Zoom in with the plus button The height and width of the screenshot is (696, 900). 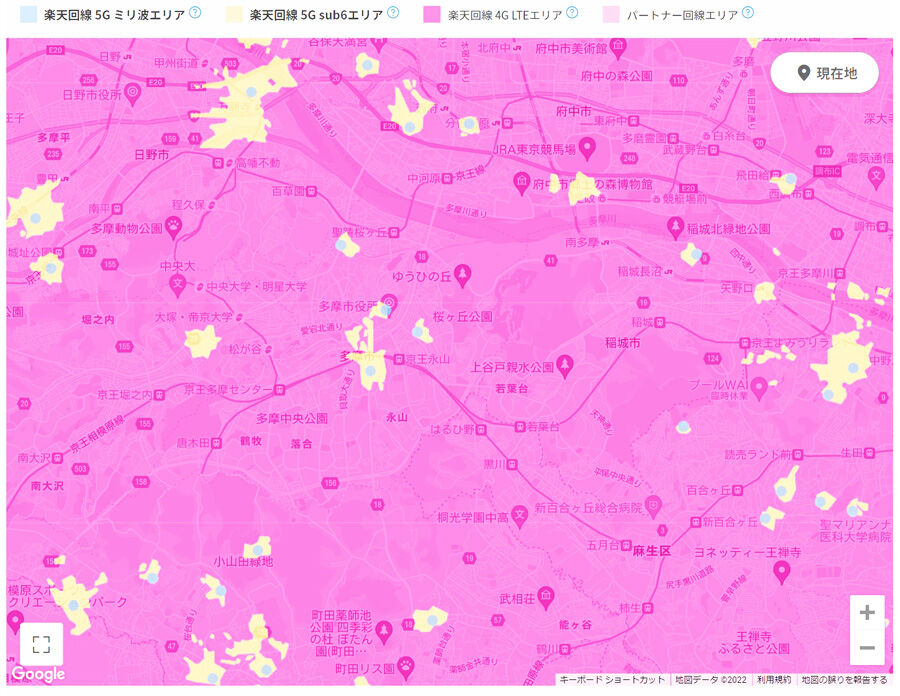867,612
